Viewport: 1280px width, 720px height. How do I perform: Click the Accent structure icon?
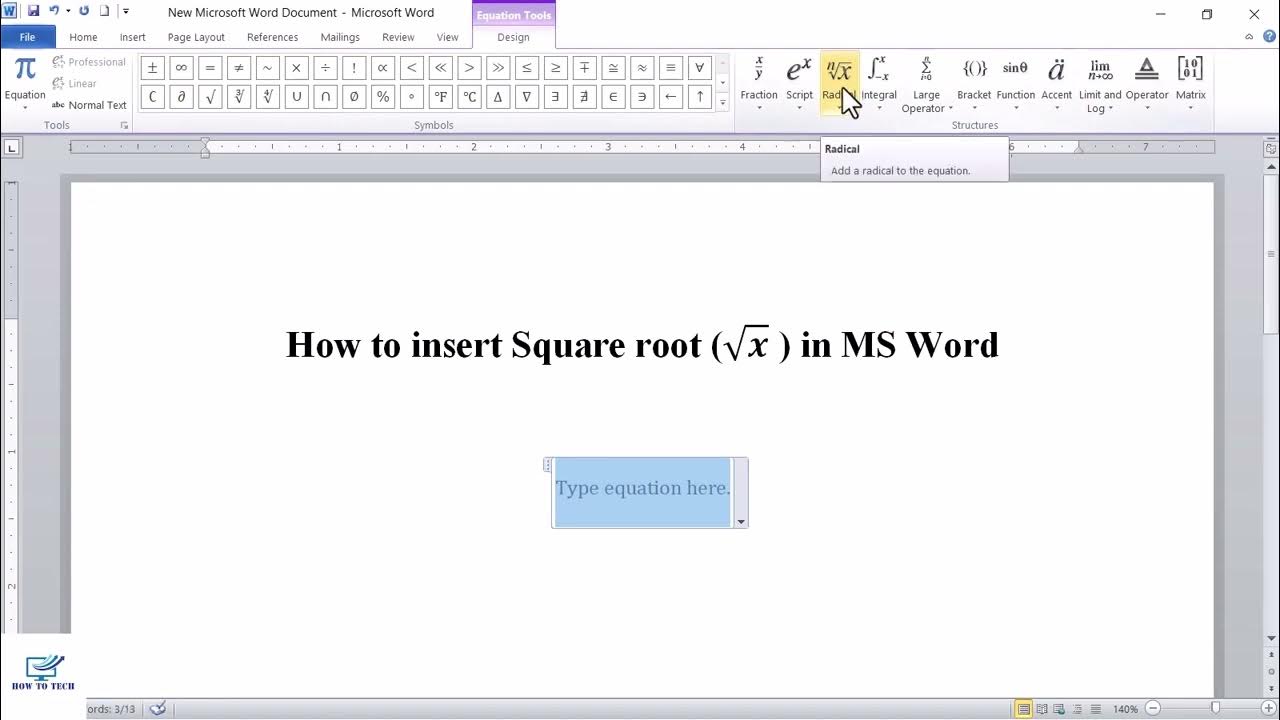point(1056,82)
